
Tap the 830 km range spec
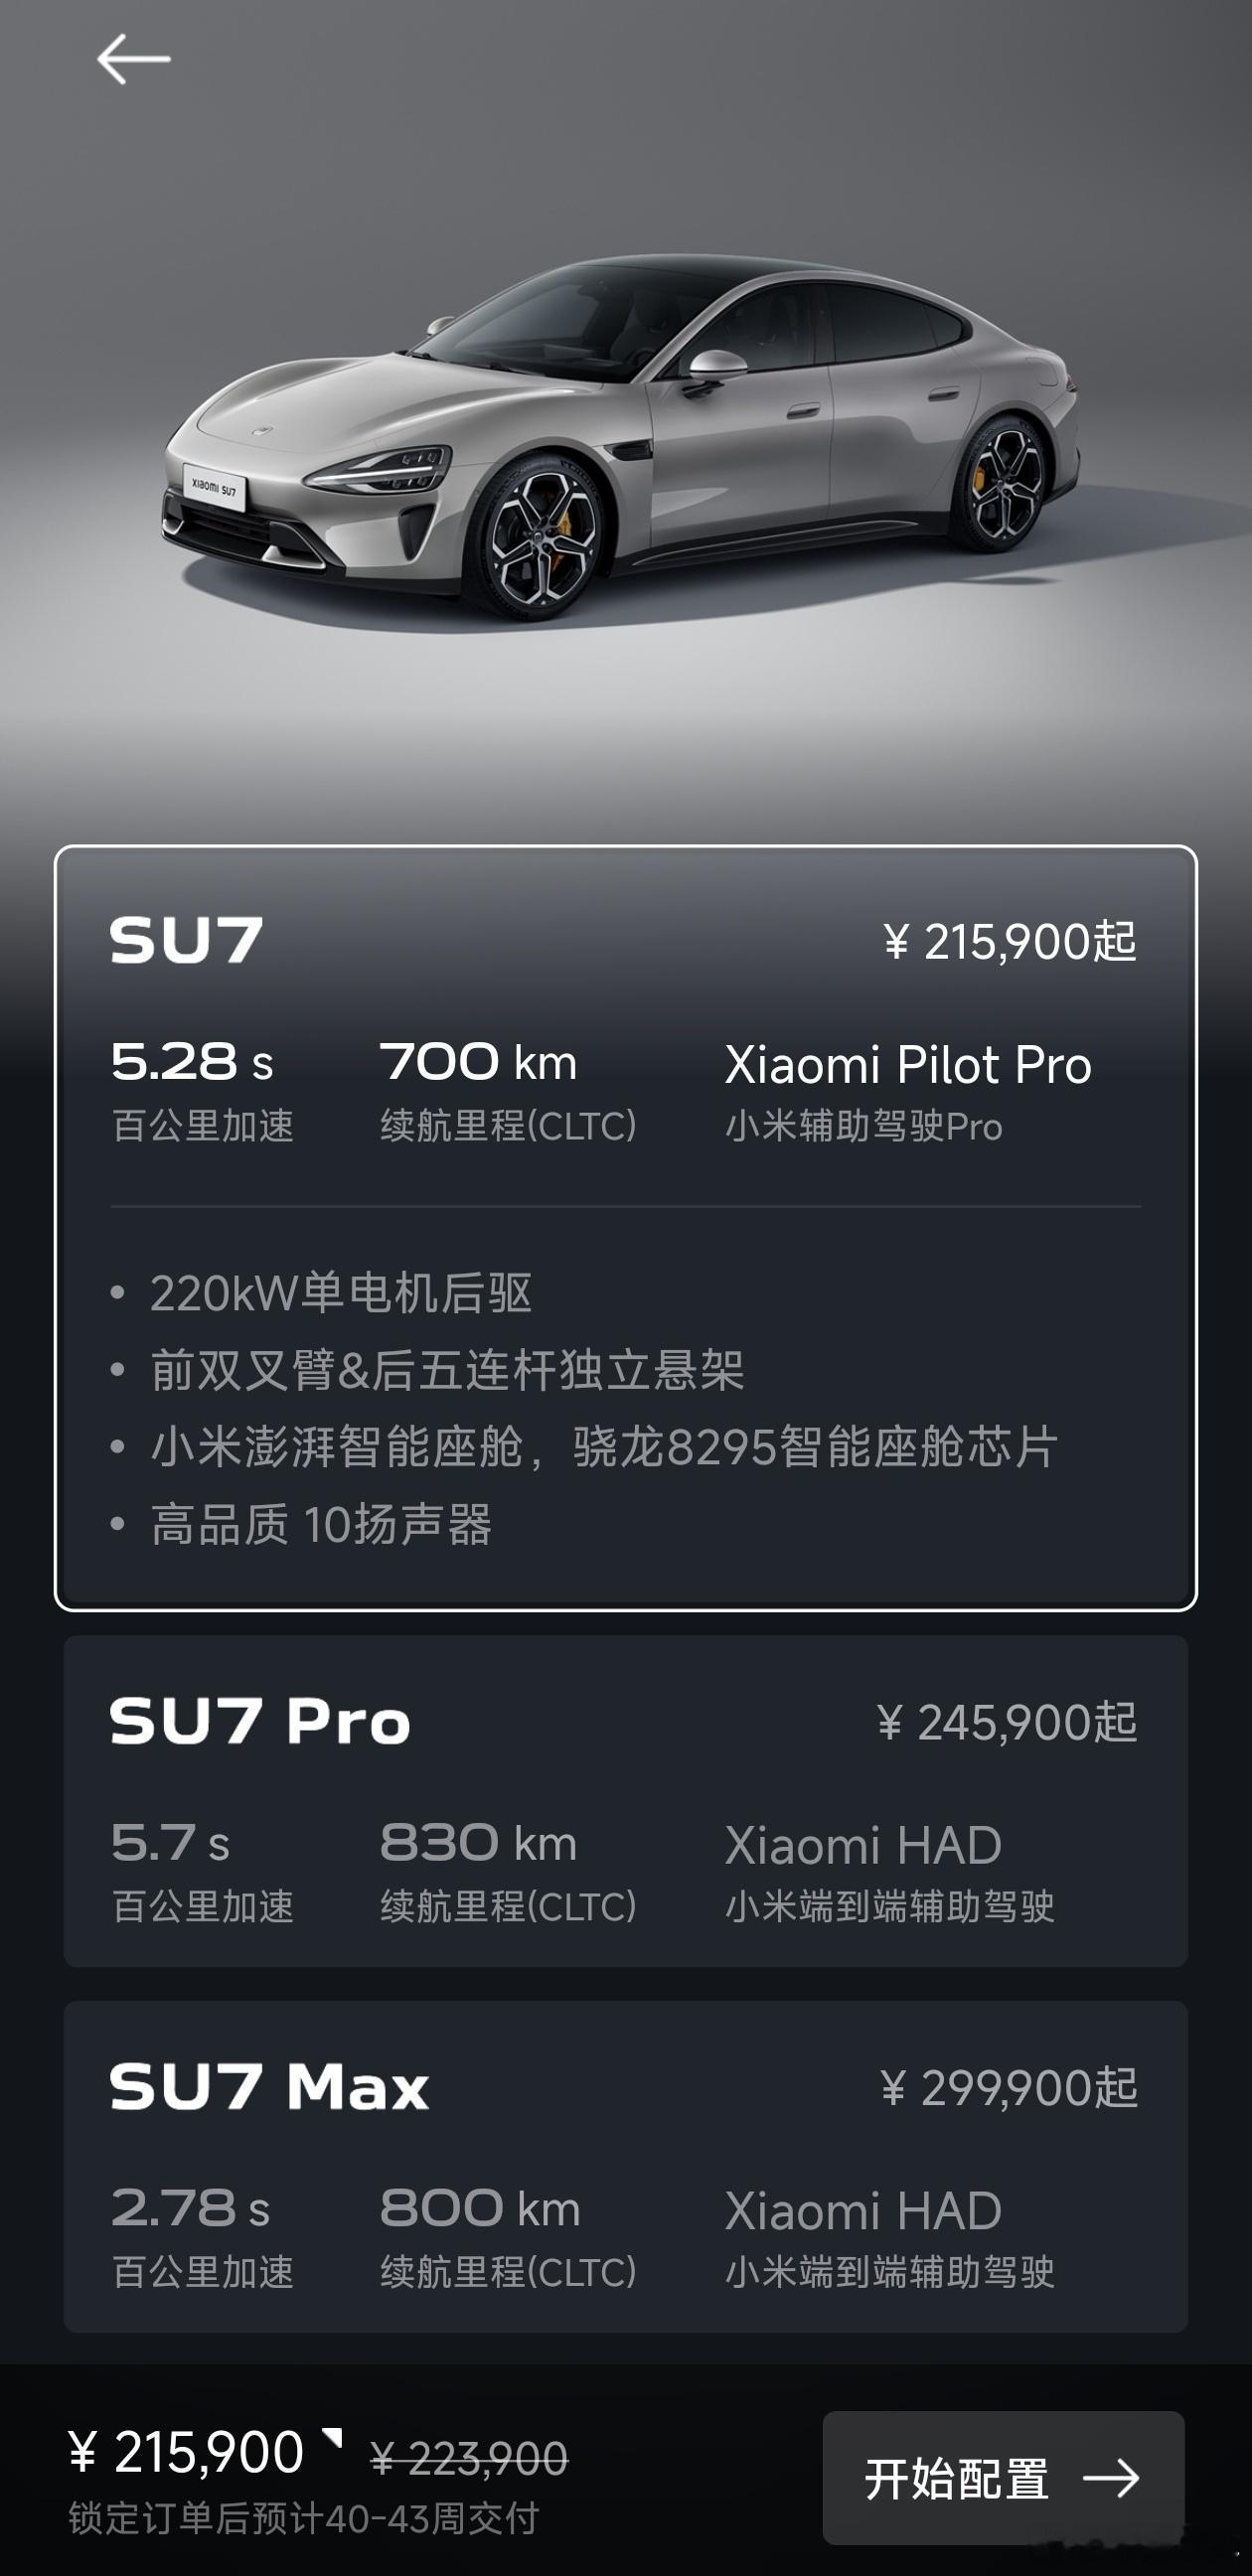[479, 1842]
